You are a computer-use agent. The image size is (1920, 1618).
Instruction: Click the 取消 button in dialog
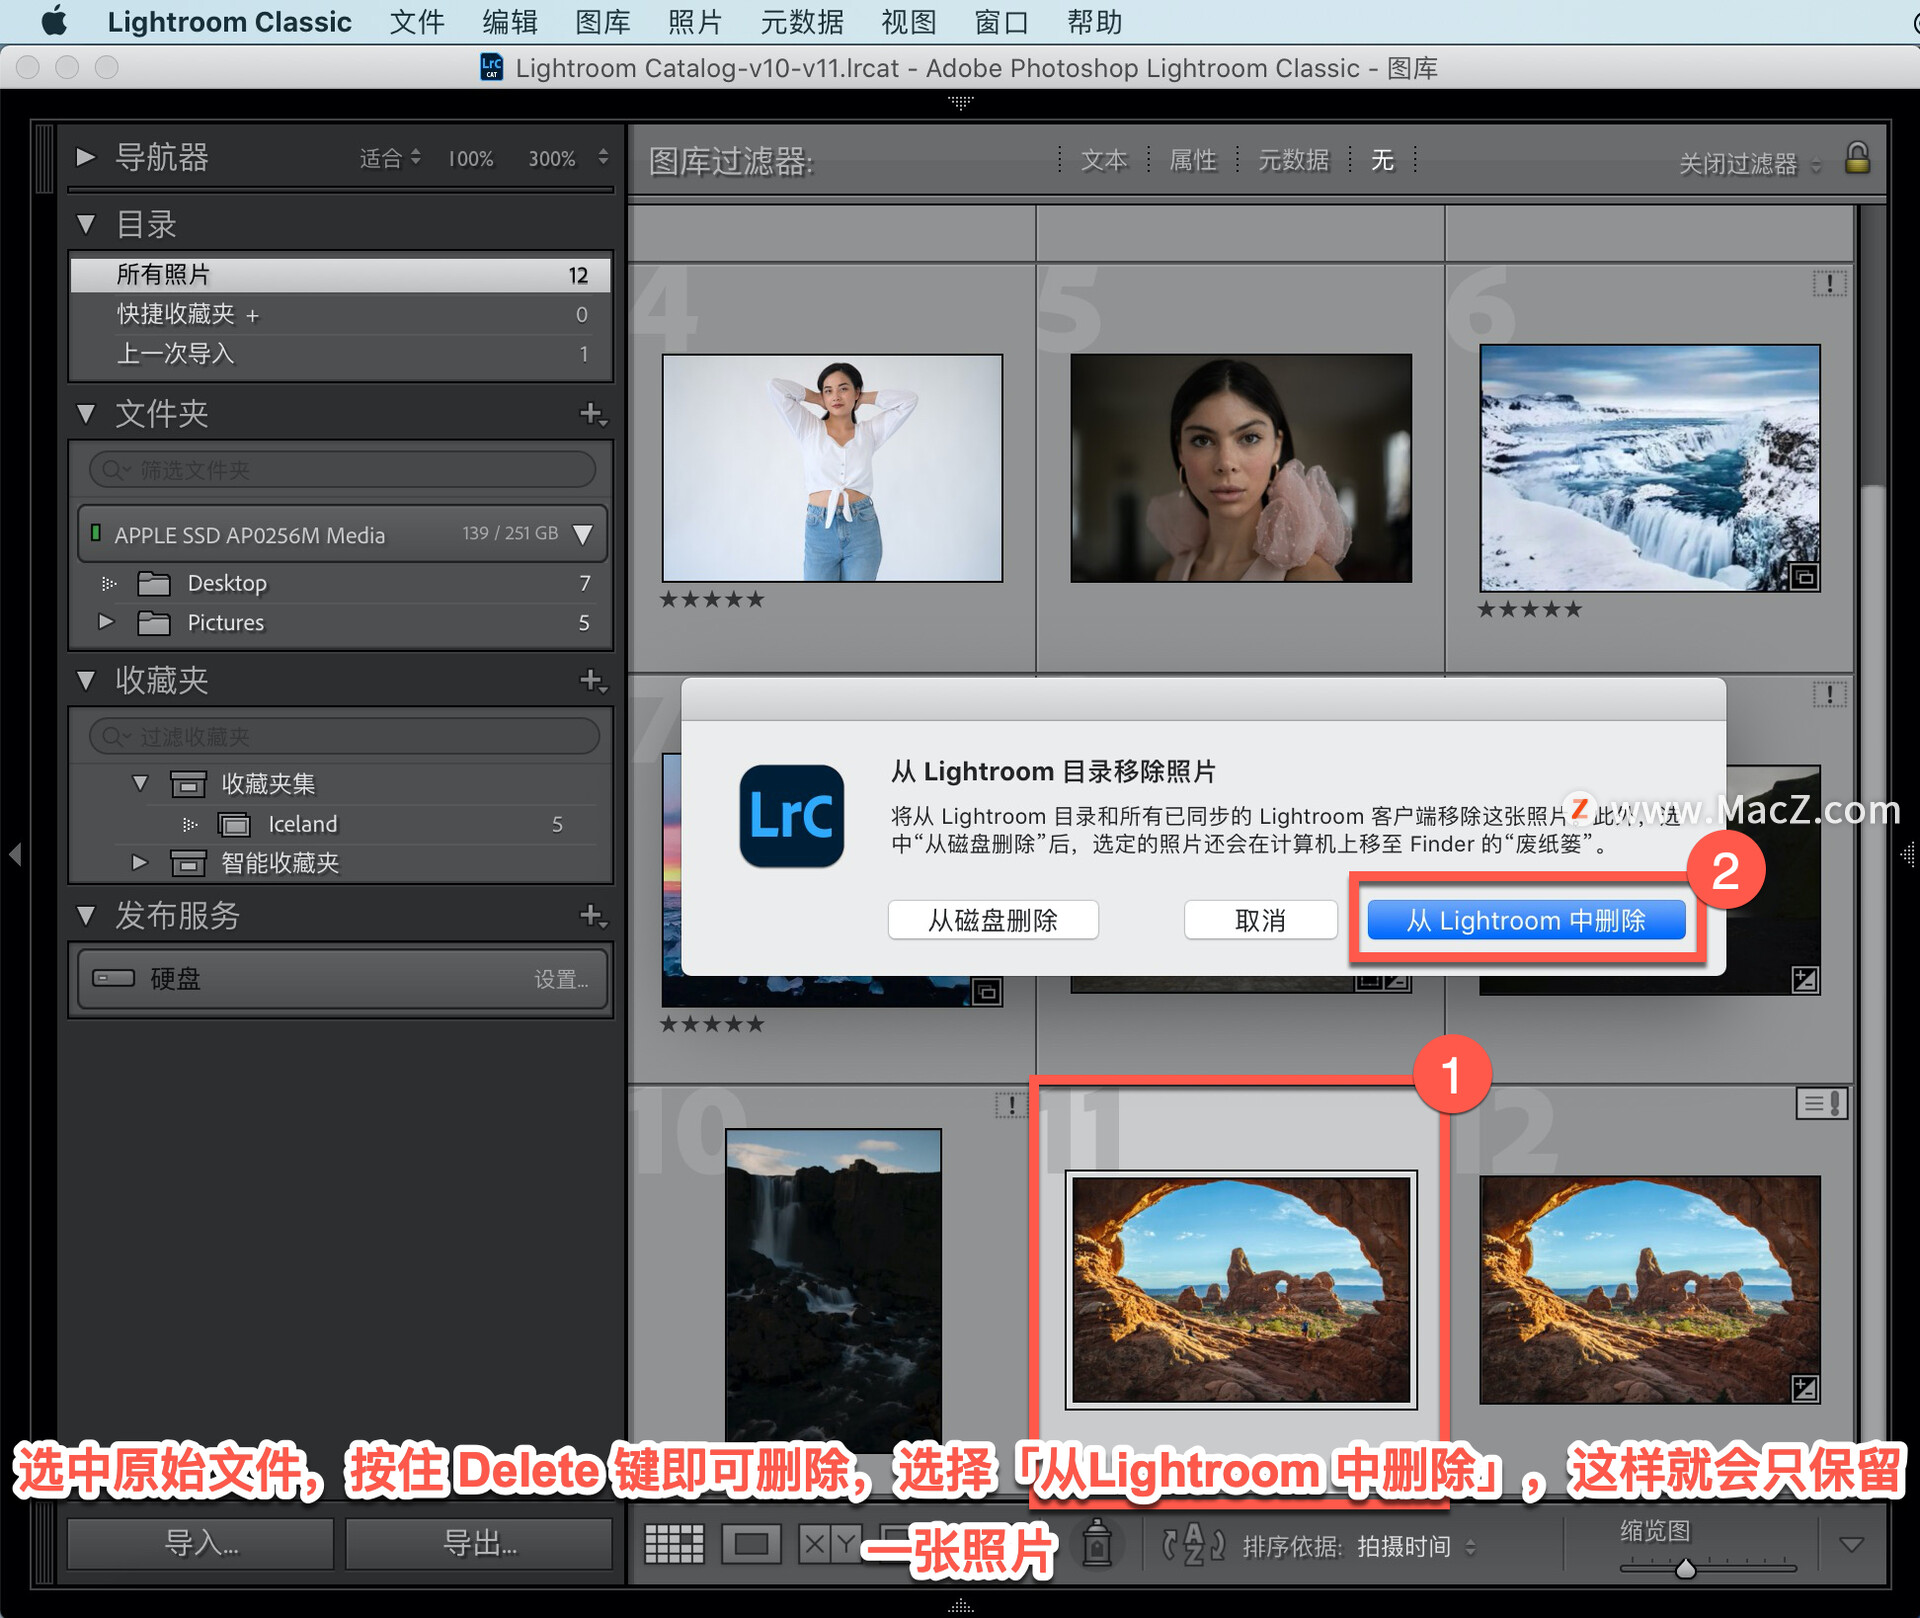(x=1260, y=920)
